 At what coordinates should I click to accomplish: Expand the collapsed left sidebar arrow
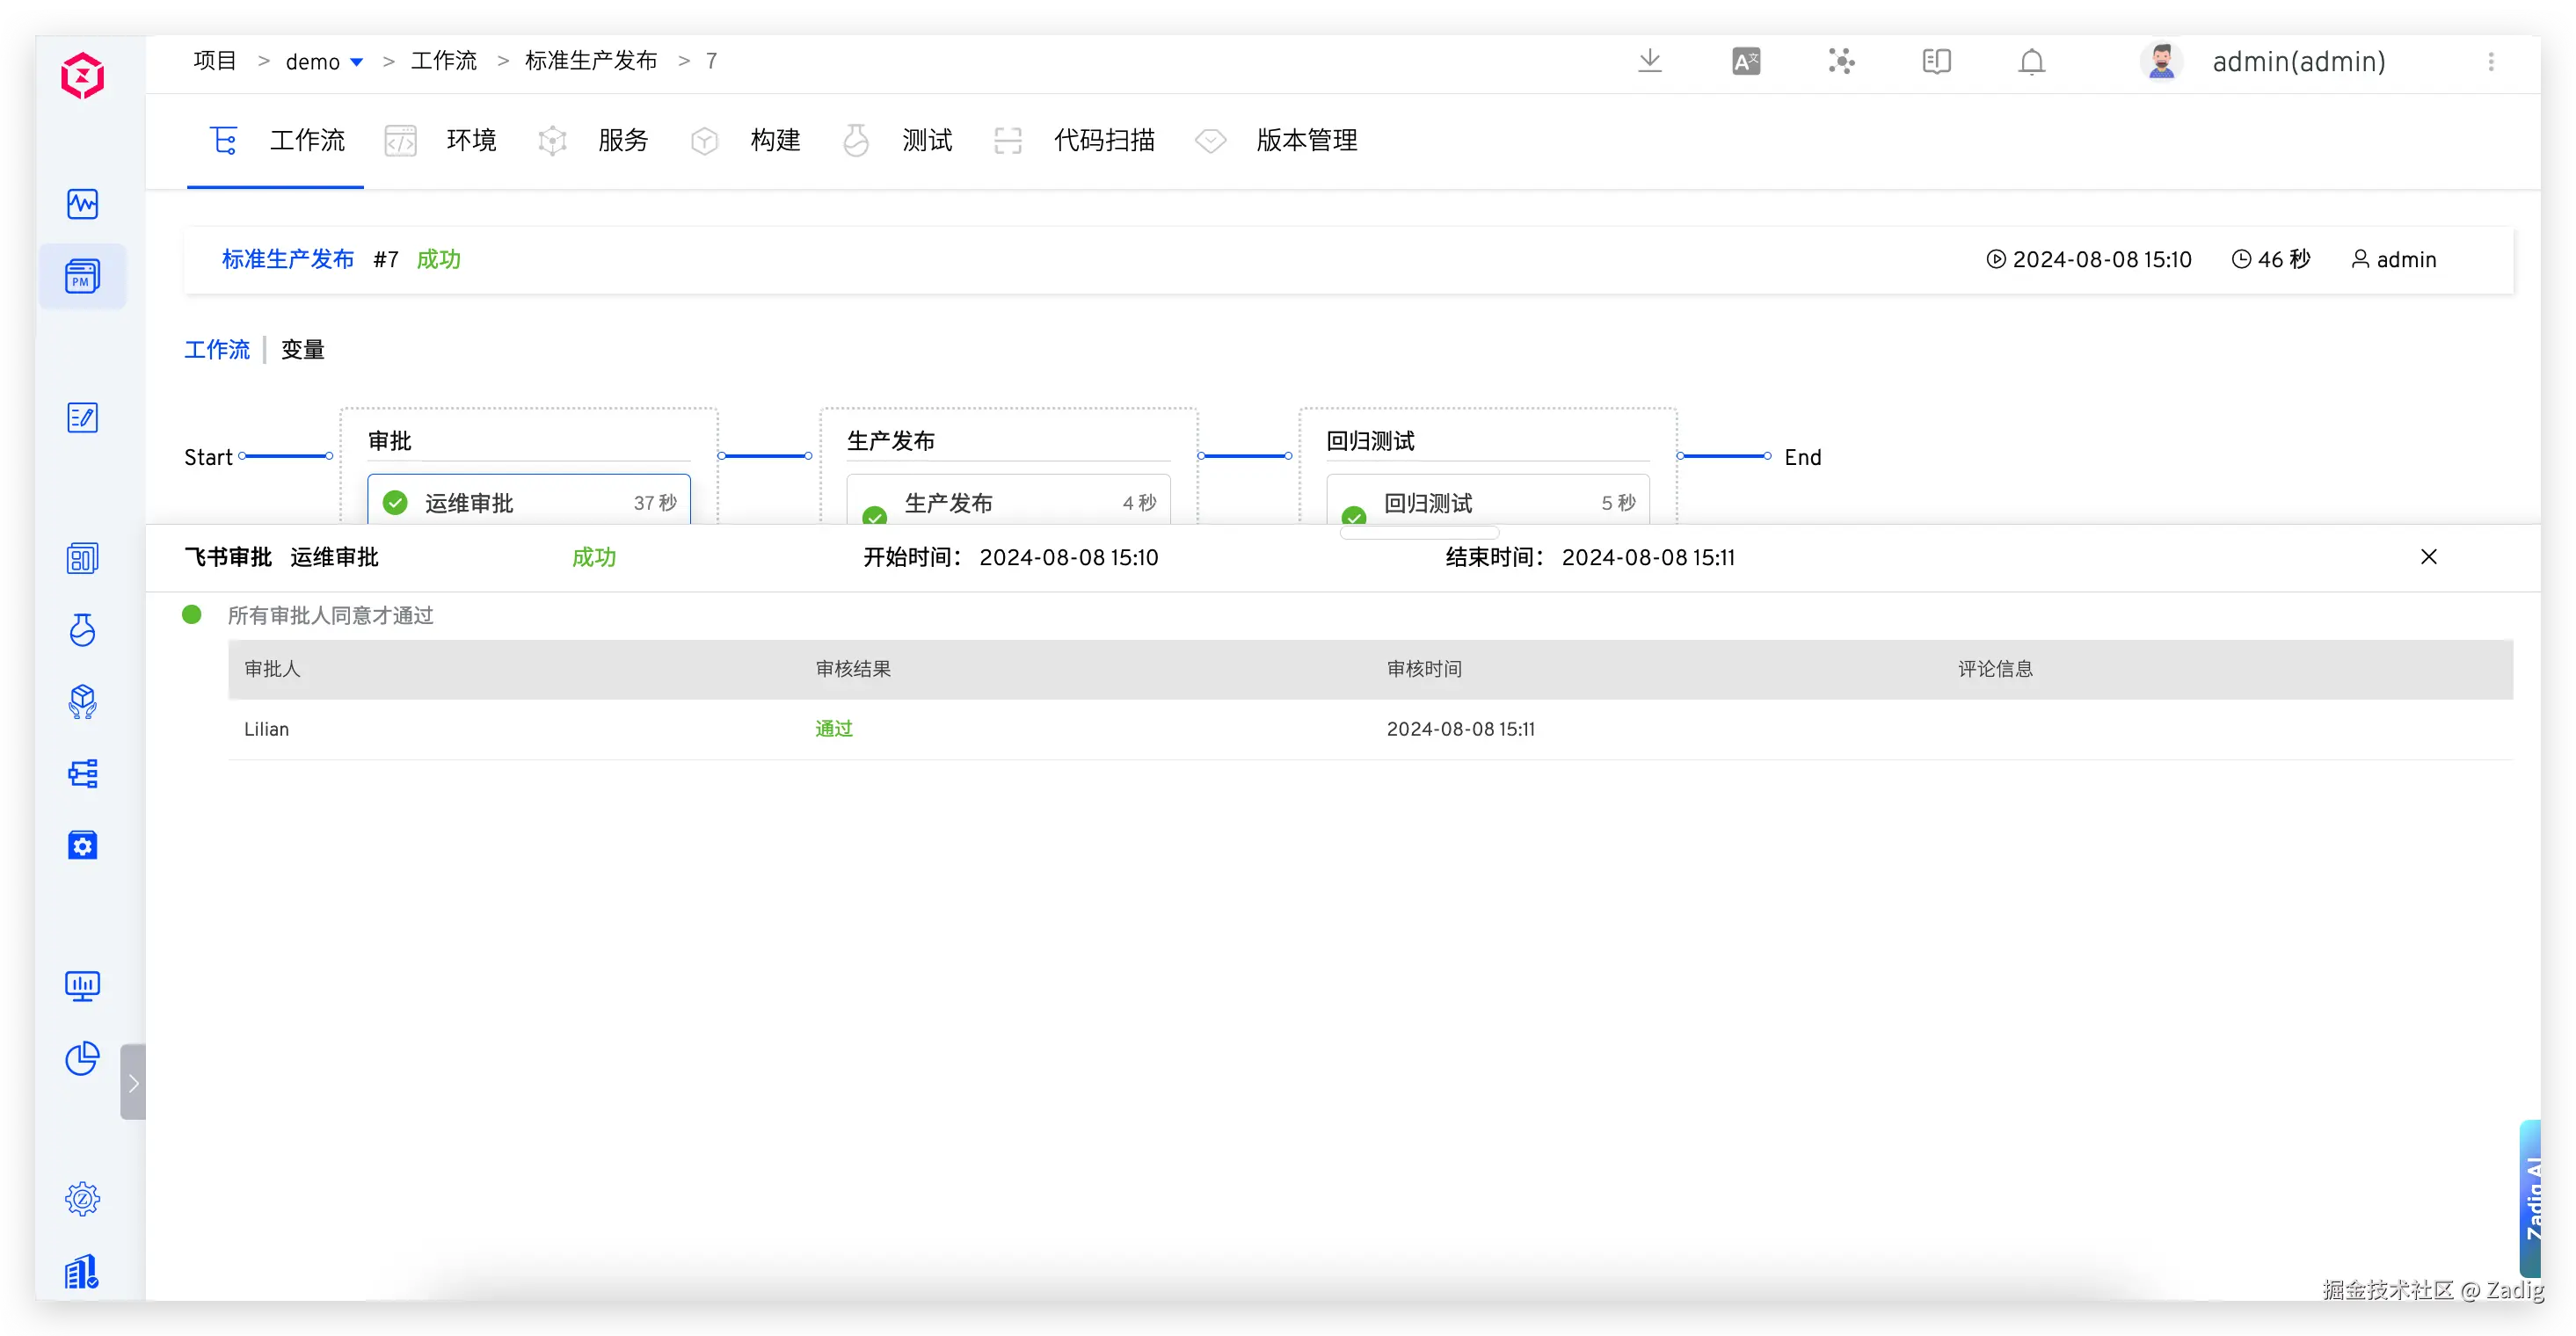[x=133, y=1083]
